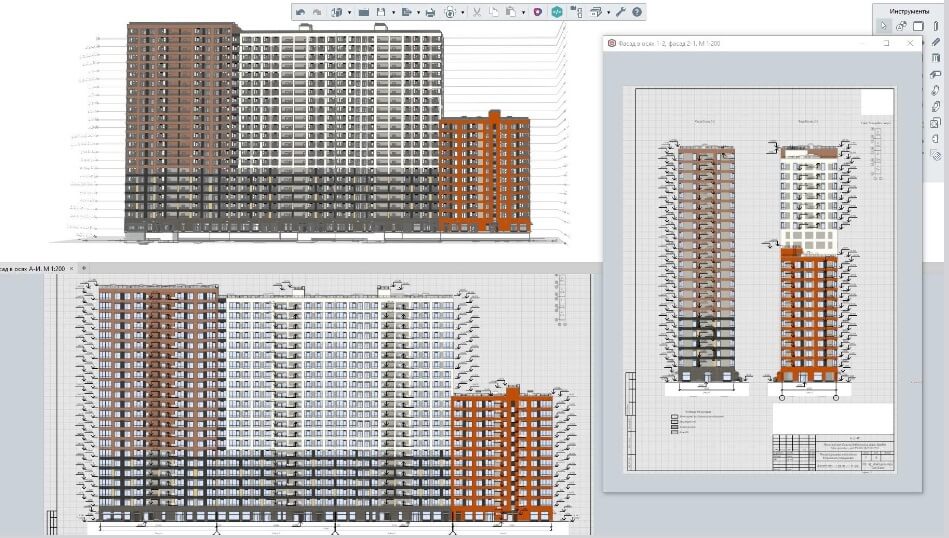
Task: Activate the Select arrow tool in Инструменты
Action: [883, 26]
